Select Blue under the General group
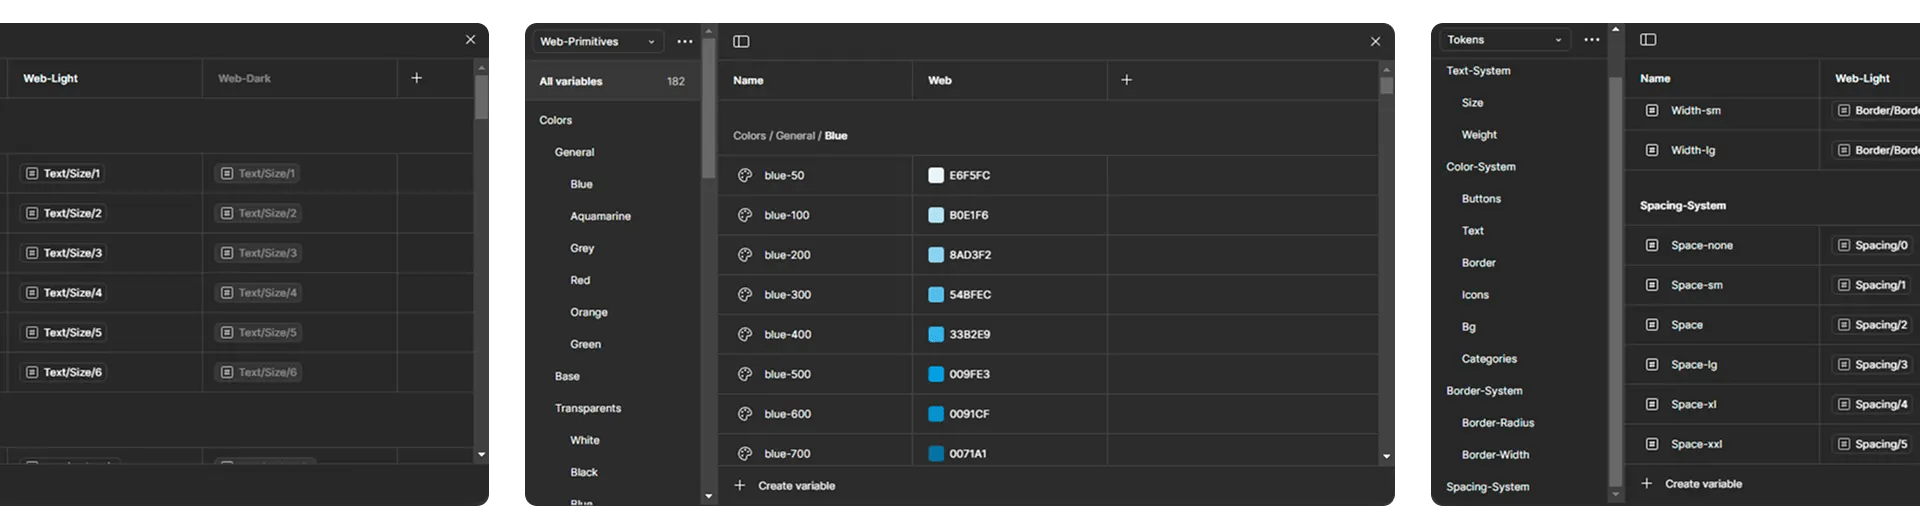 [581, 184]
